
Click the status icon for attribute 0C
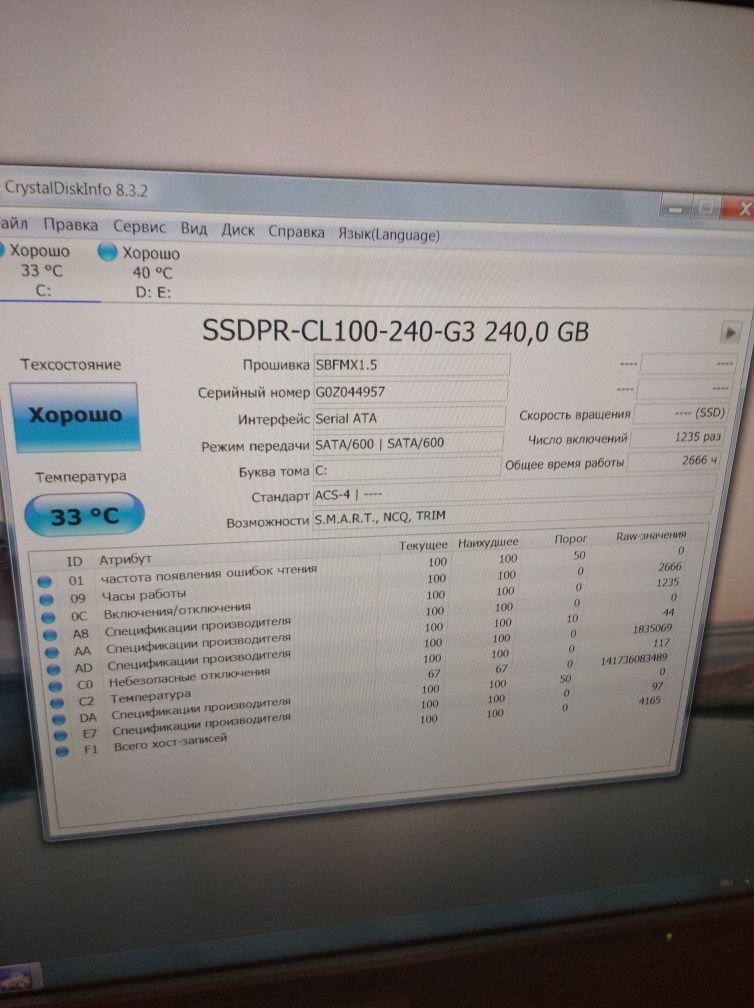coord(48,617)
